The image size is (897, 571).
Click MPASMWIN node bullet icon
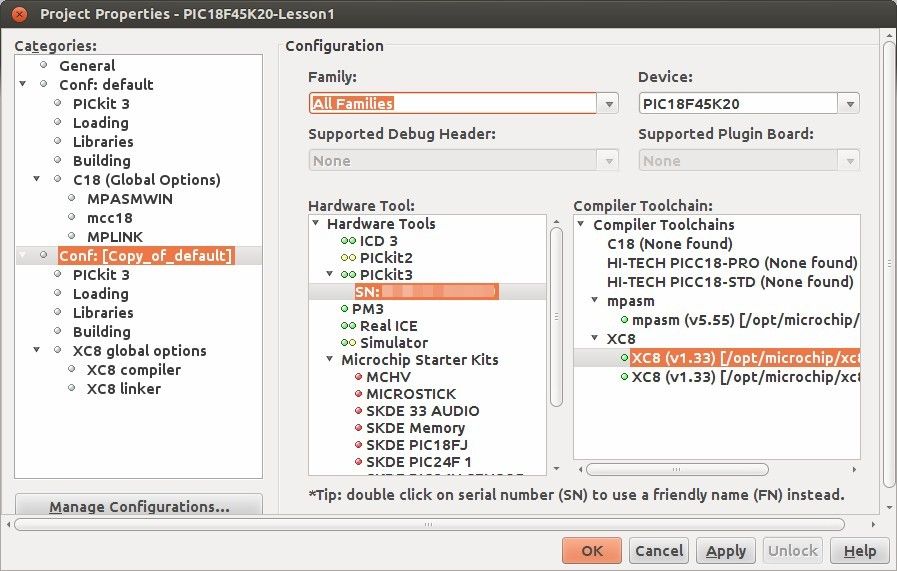point(72,199)
